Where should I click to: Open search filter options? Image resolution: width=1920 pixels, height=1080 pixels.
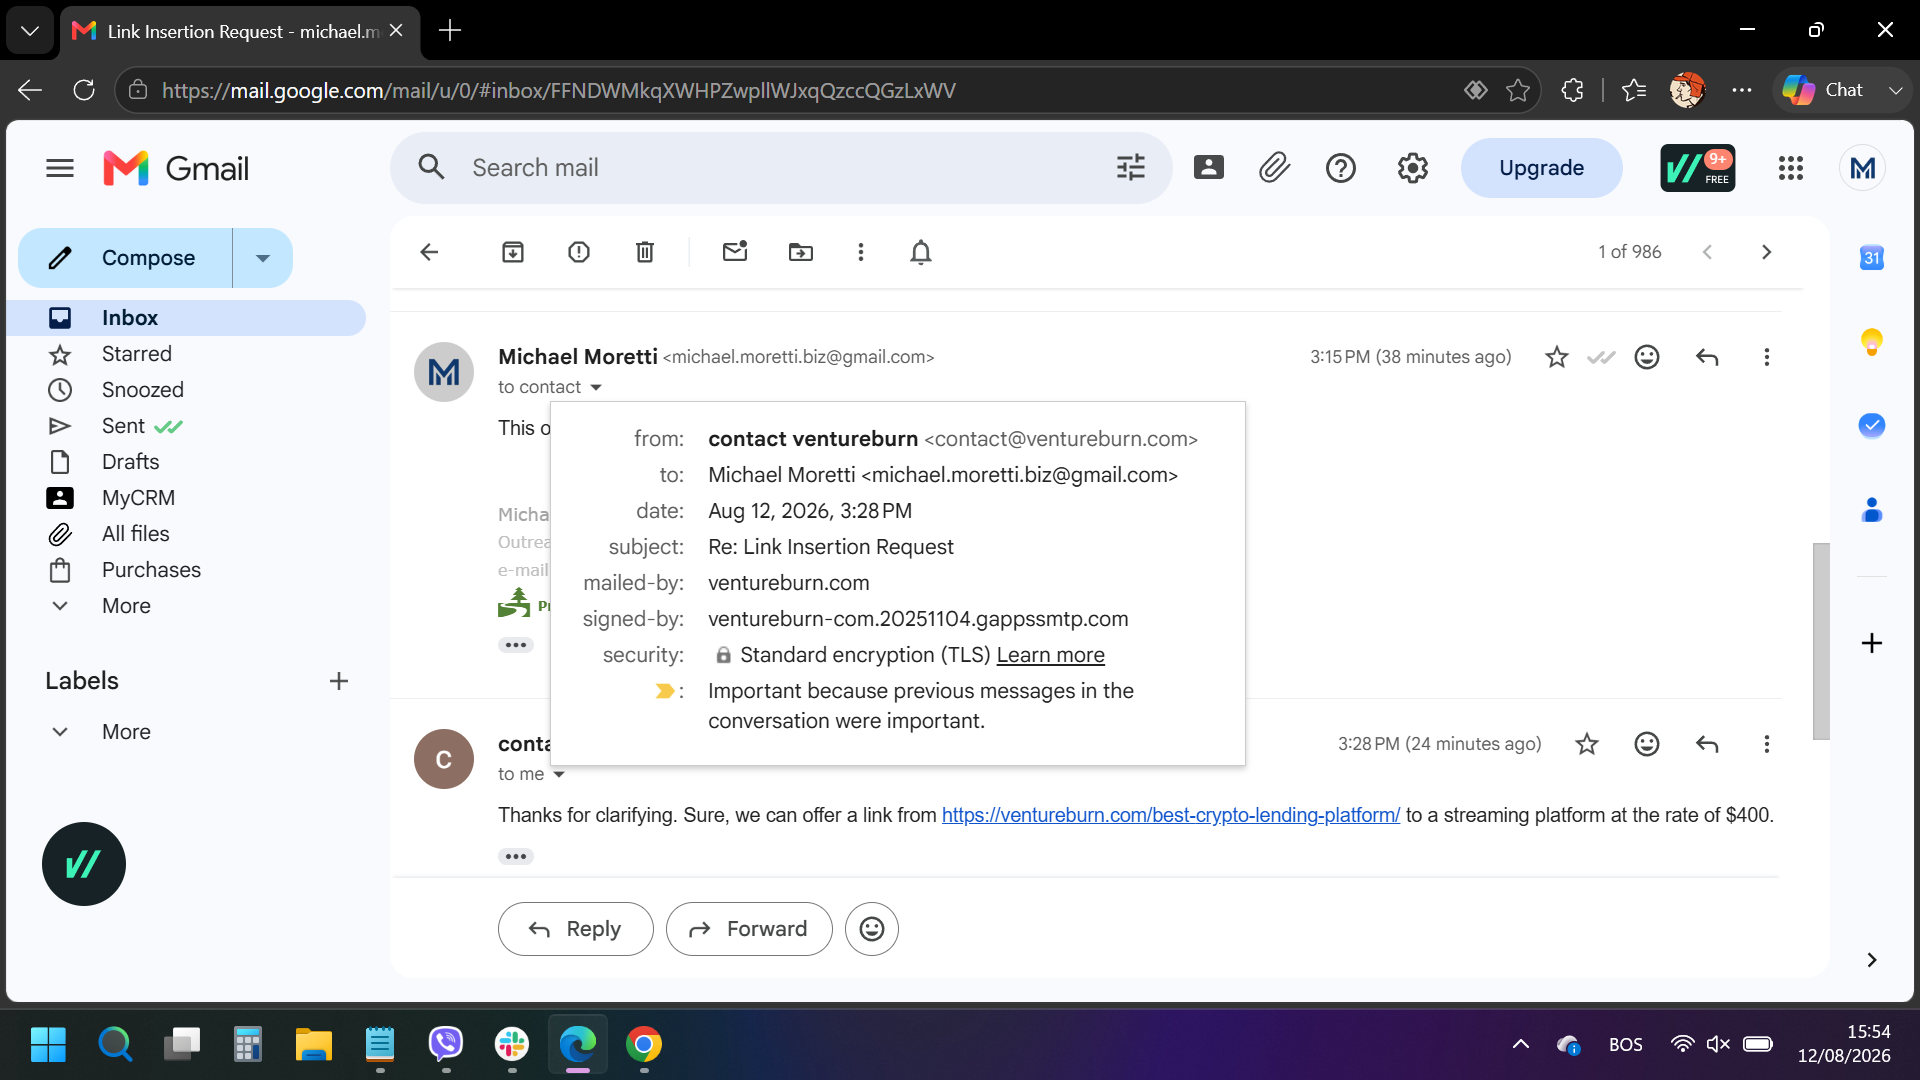[x=1131, y=168]
